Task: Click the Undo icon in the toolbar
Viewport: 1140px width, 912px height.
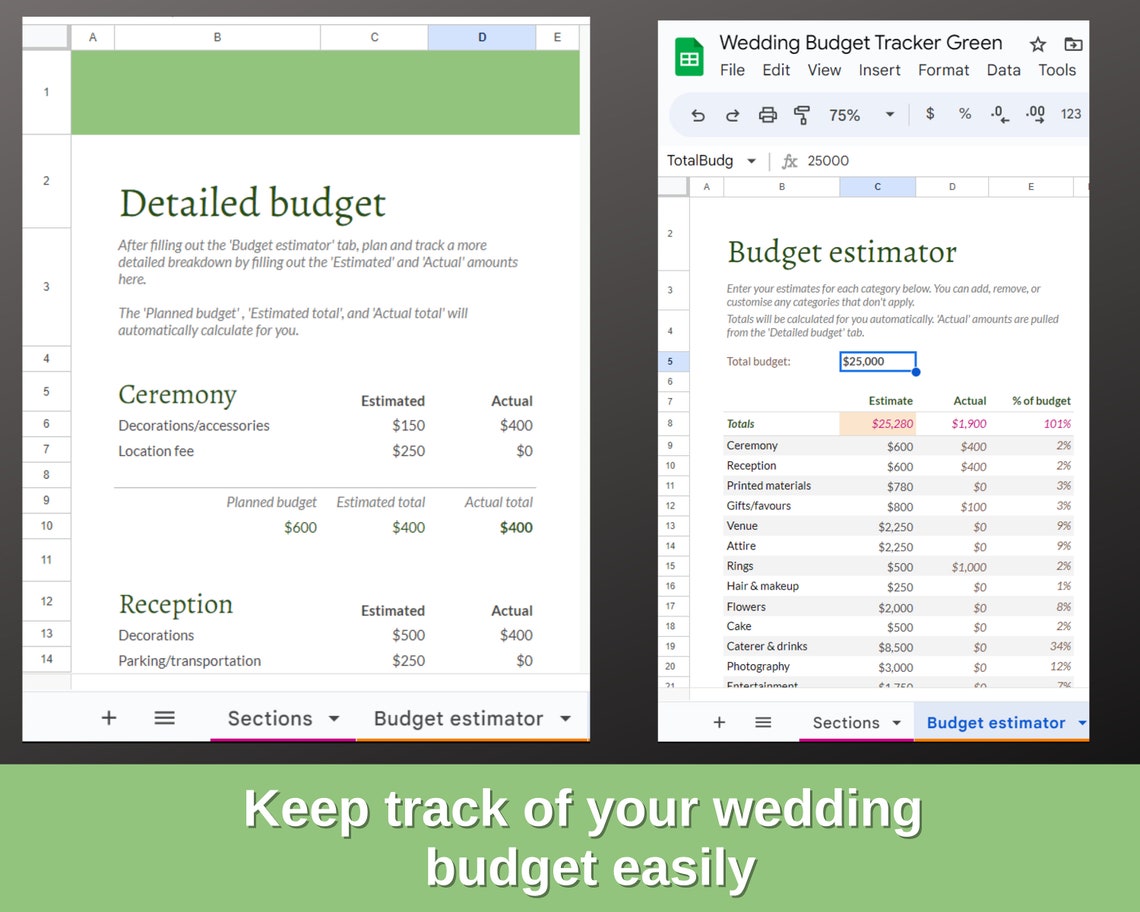Action: pos(698,115)
